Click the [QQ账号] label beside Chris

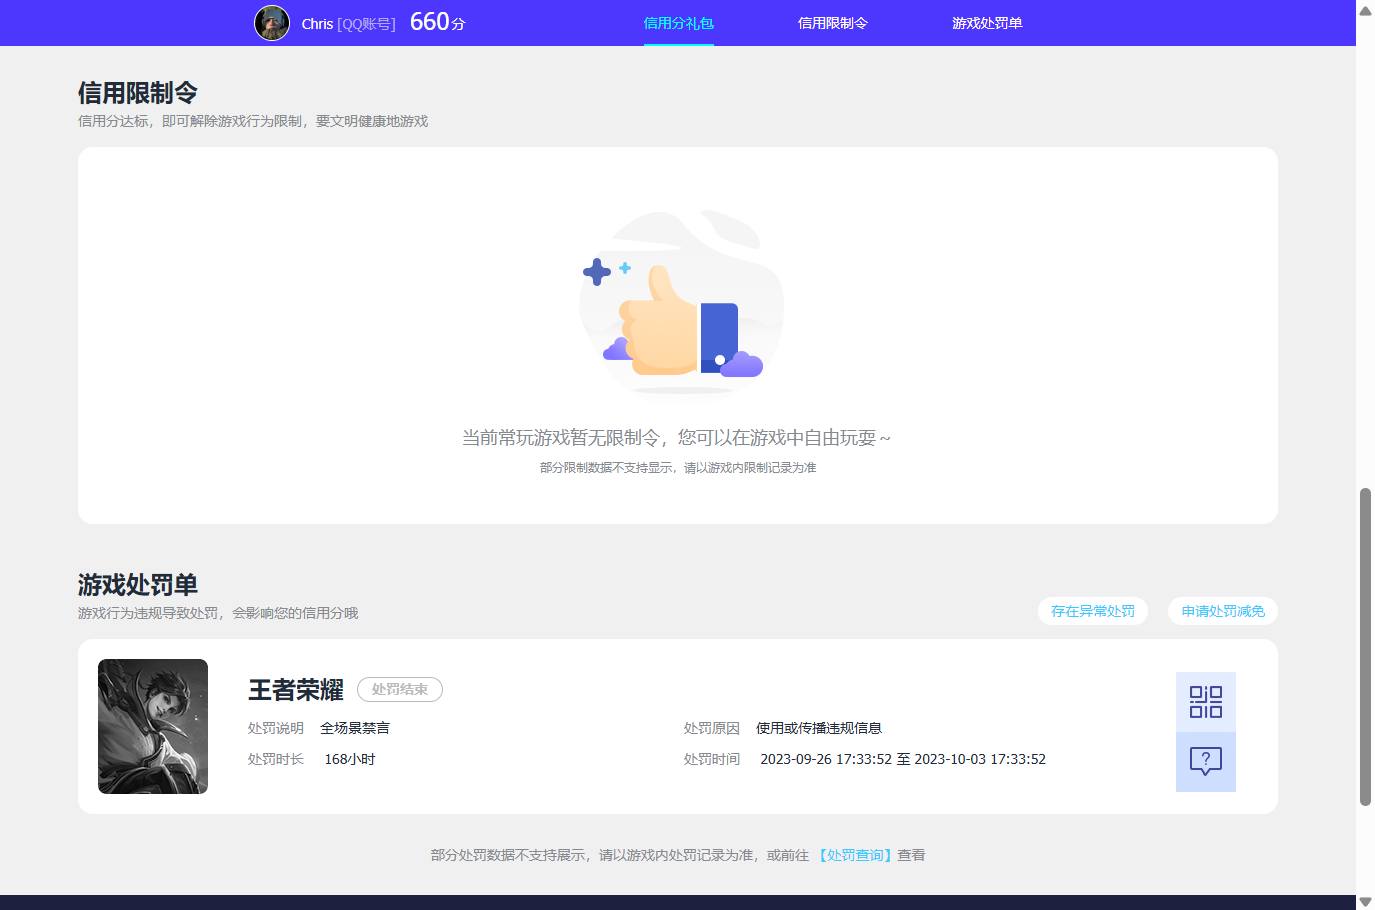367,23
